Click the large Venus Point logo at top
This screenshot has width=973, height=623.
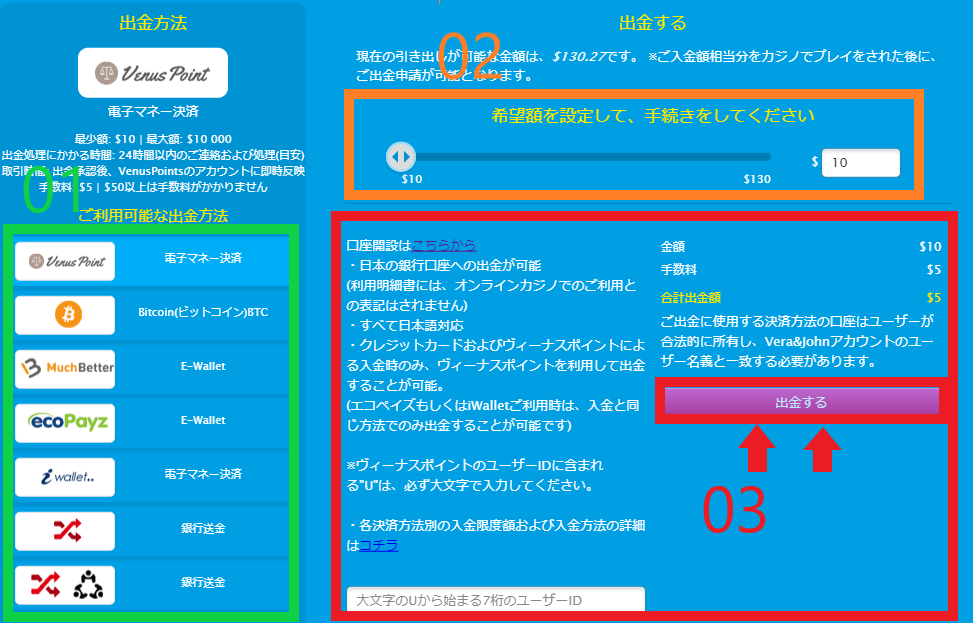click(x=153, y=73)
